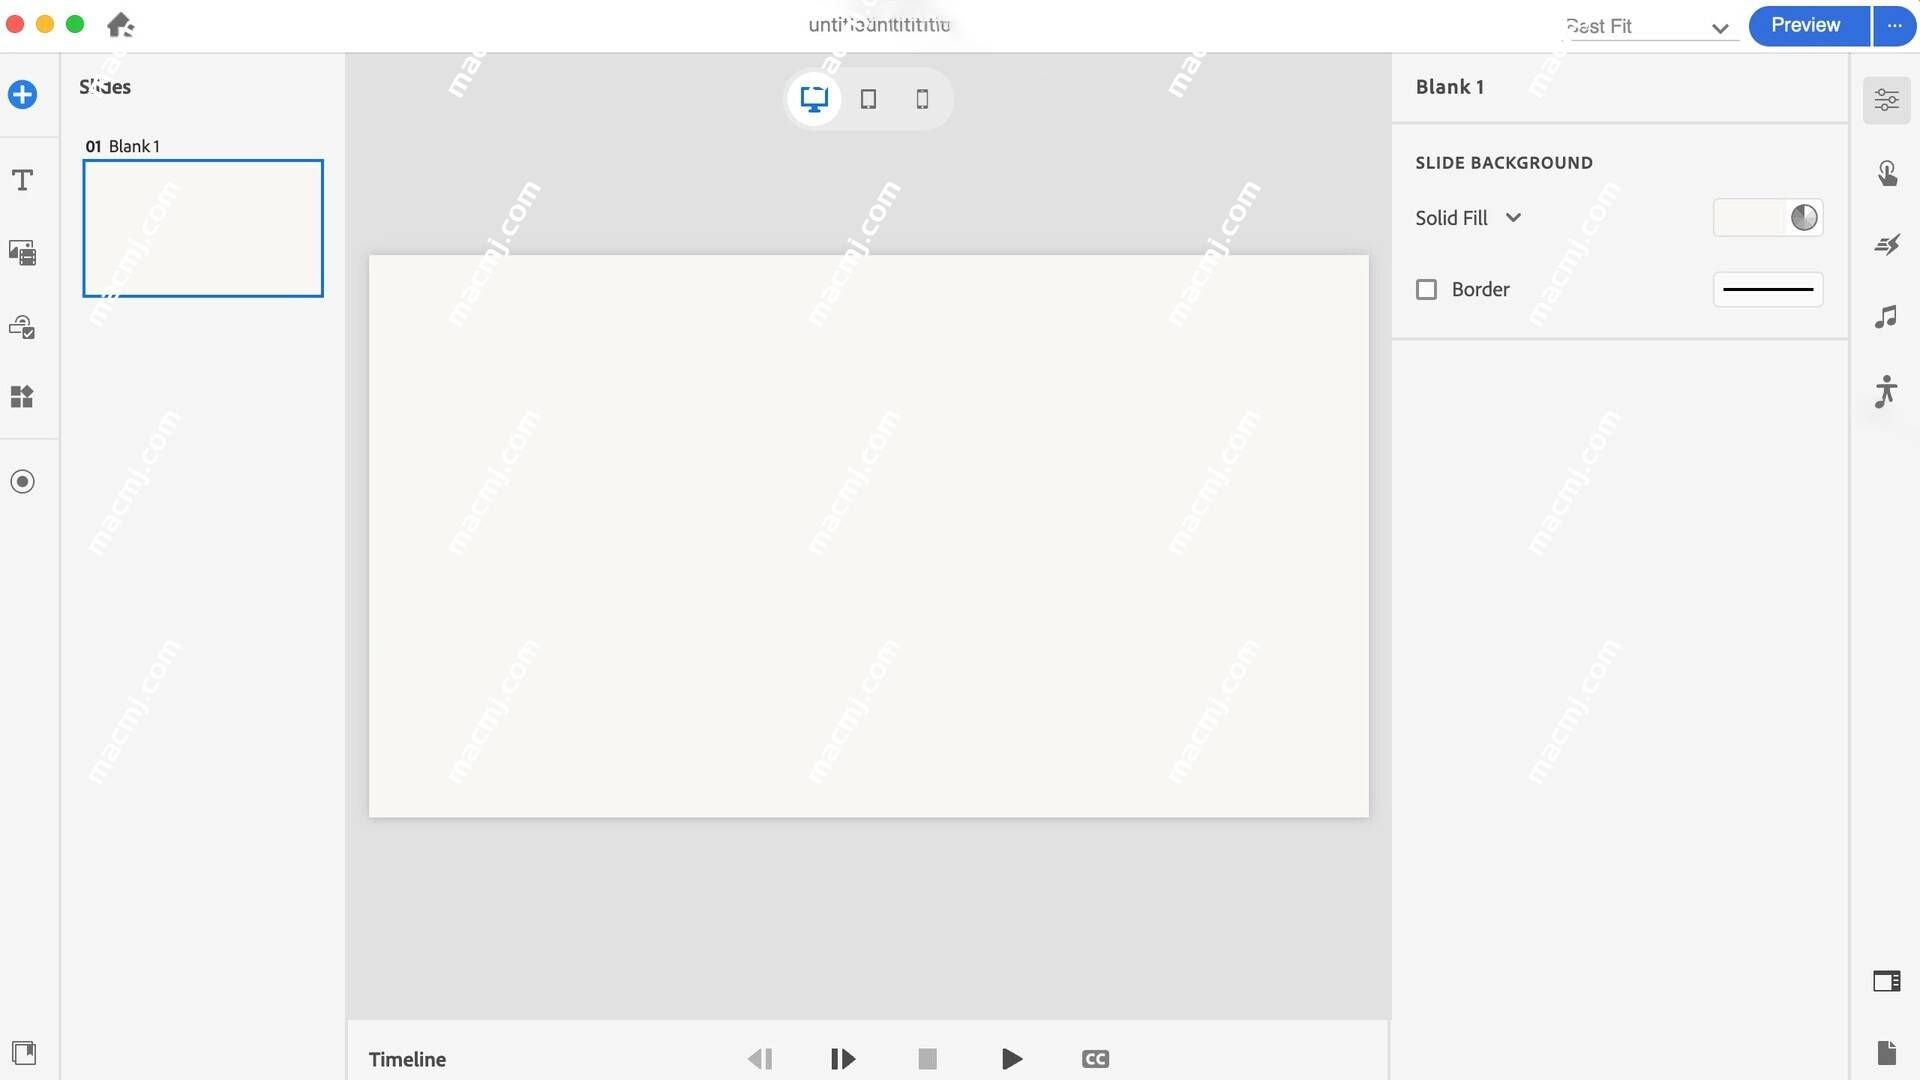The width and height of the screenshot is (1920, 1080).
Task: Add a new slide with plus icon
Action: pos(22,95)
